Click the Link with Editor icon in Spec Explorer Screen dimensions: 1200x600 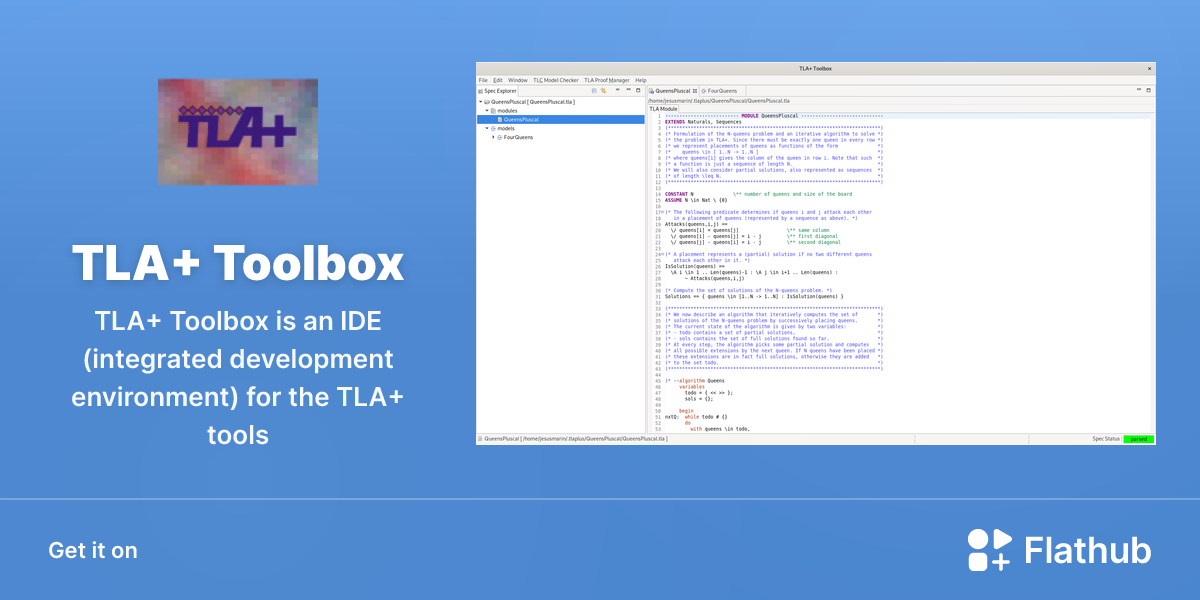click(603, 90)
